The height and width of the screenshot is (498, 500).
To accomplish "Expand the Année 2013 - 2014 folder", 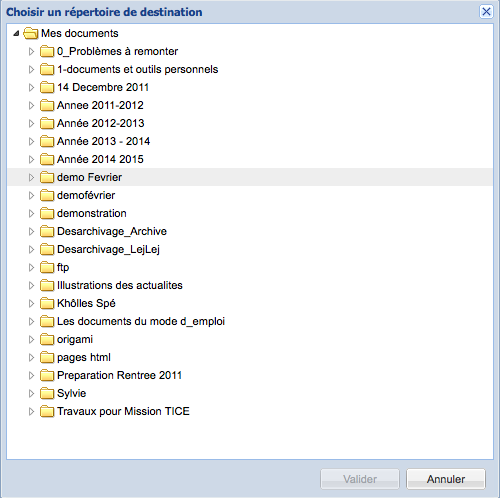I will coord(31,141).
